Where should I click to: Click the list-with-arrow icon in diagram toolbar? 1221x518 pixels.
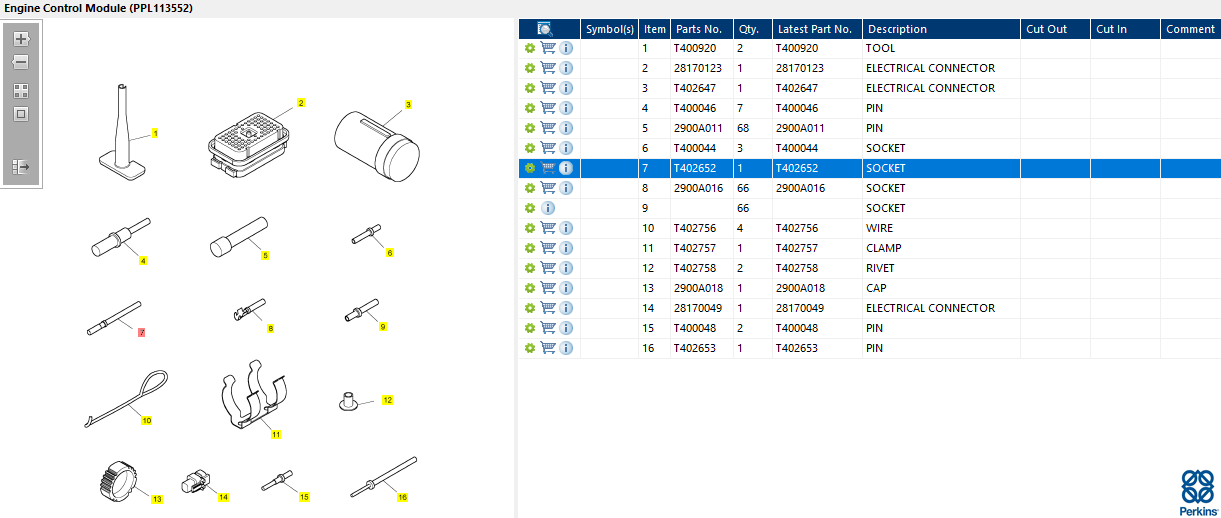21,167
